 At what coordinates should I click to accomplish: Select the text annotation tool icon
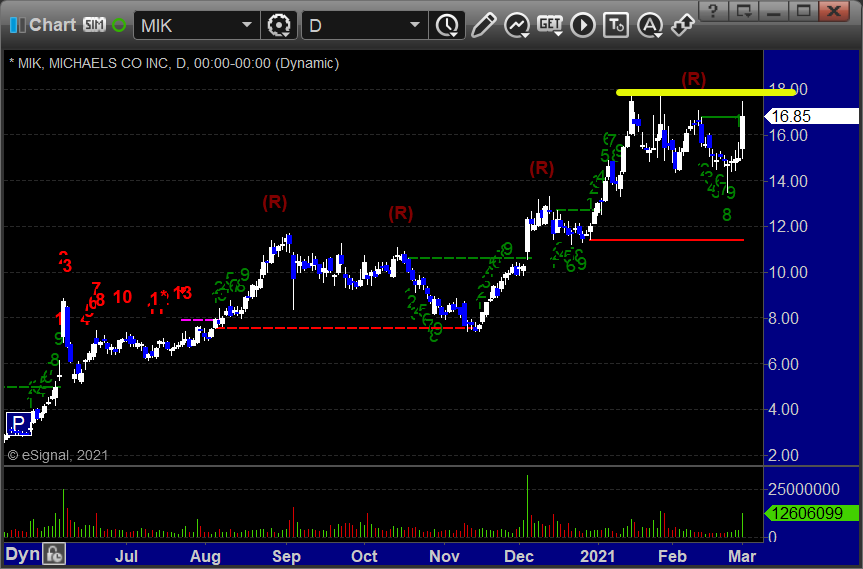pyautogui.click(x=616, y=25)
